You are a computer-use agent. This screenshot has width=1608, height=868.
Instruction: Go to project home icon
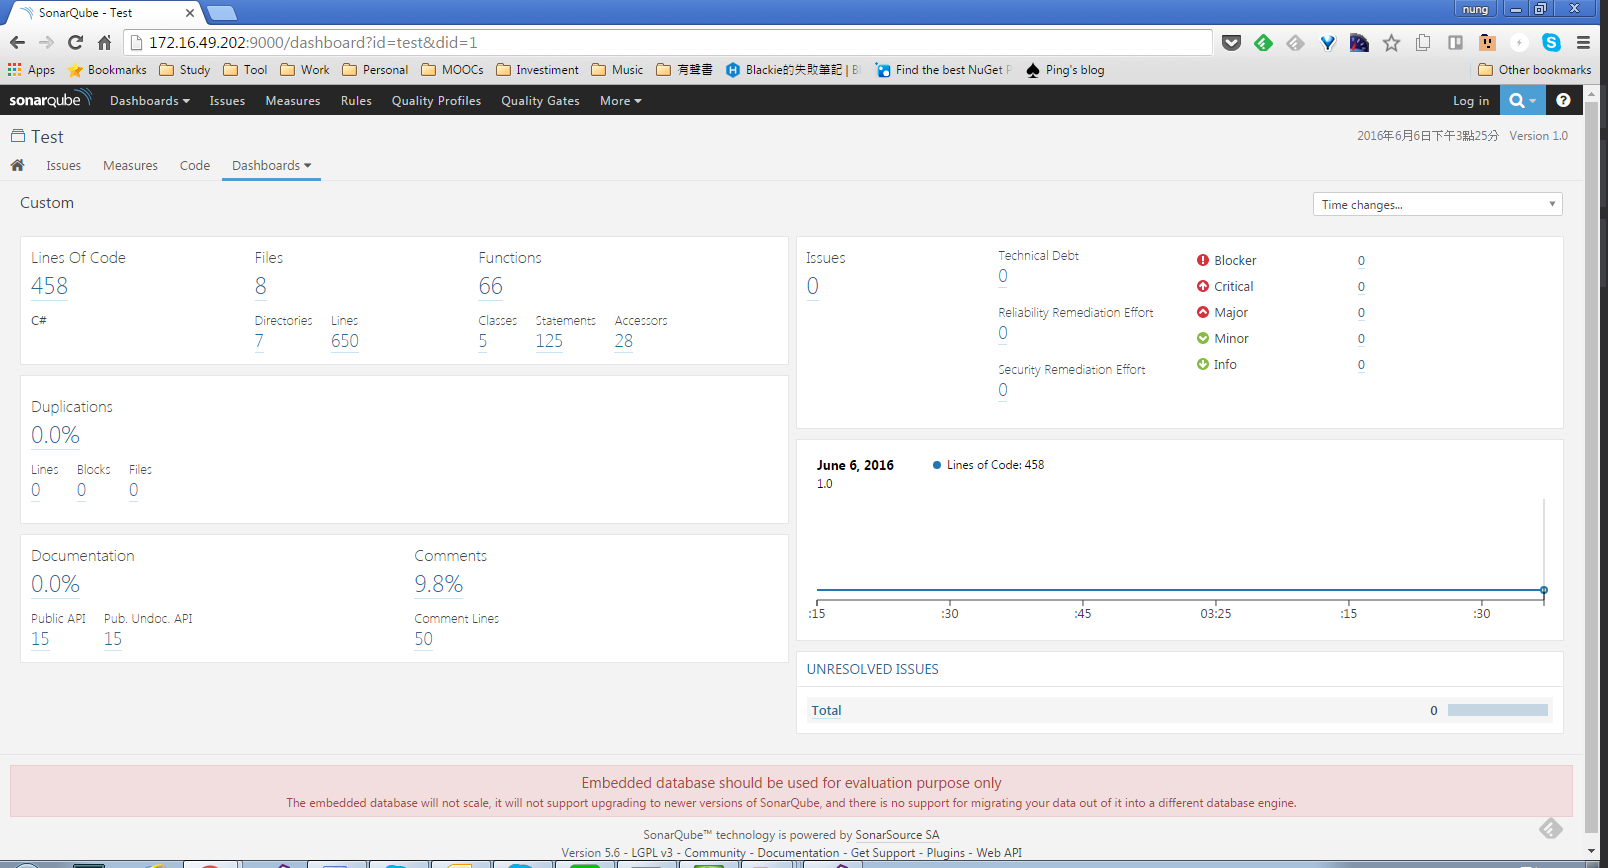(17, 165)
